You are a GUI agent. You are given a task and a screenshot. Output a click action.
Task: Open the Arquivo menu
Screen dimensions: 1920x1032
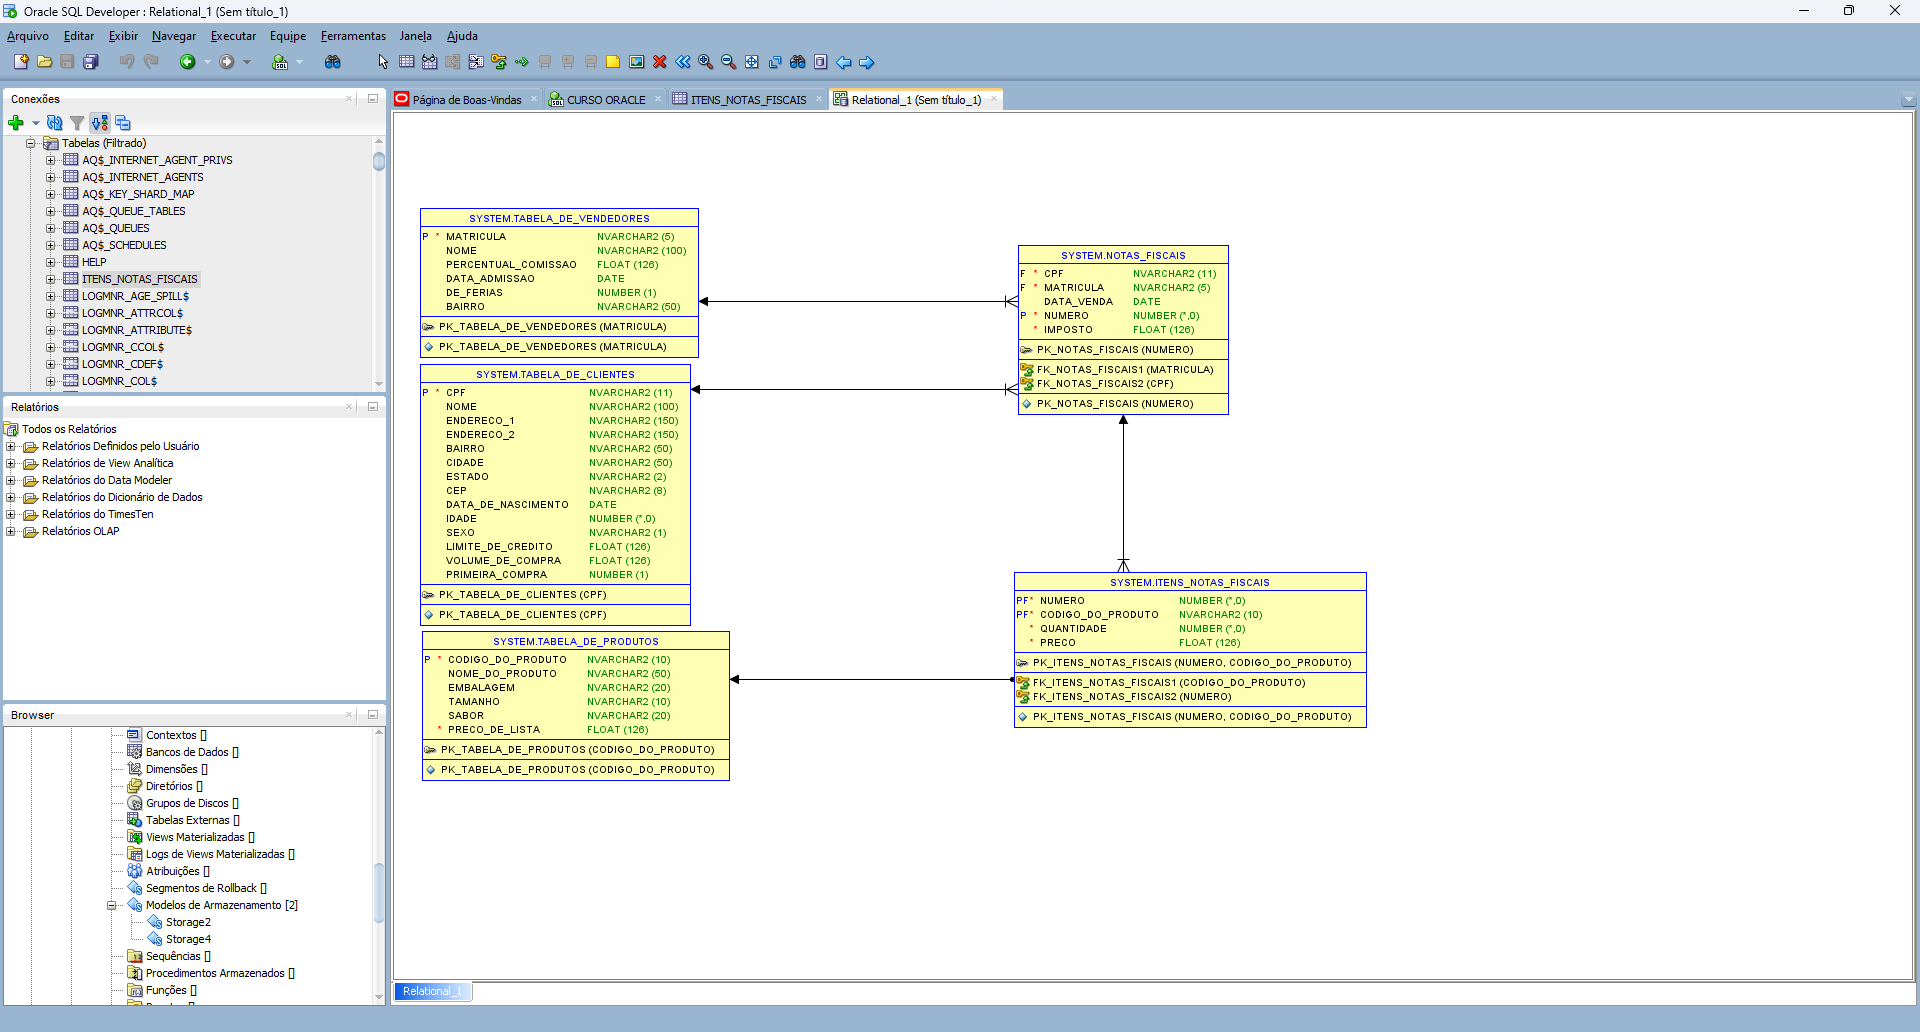coord(28,36)
